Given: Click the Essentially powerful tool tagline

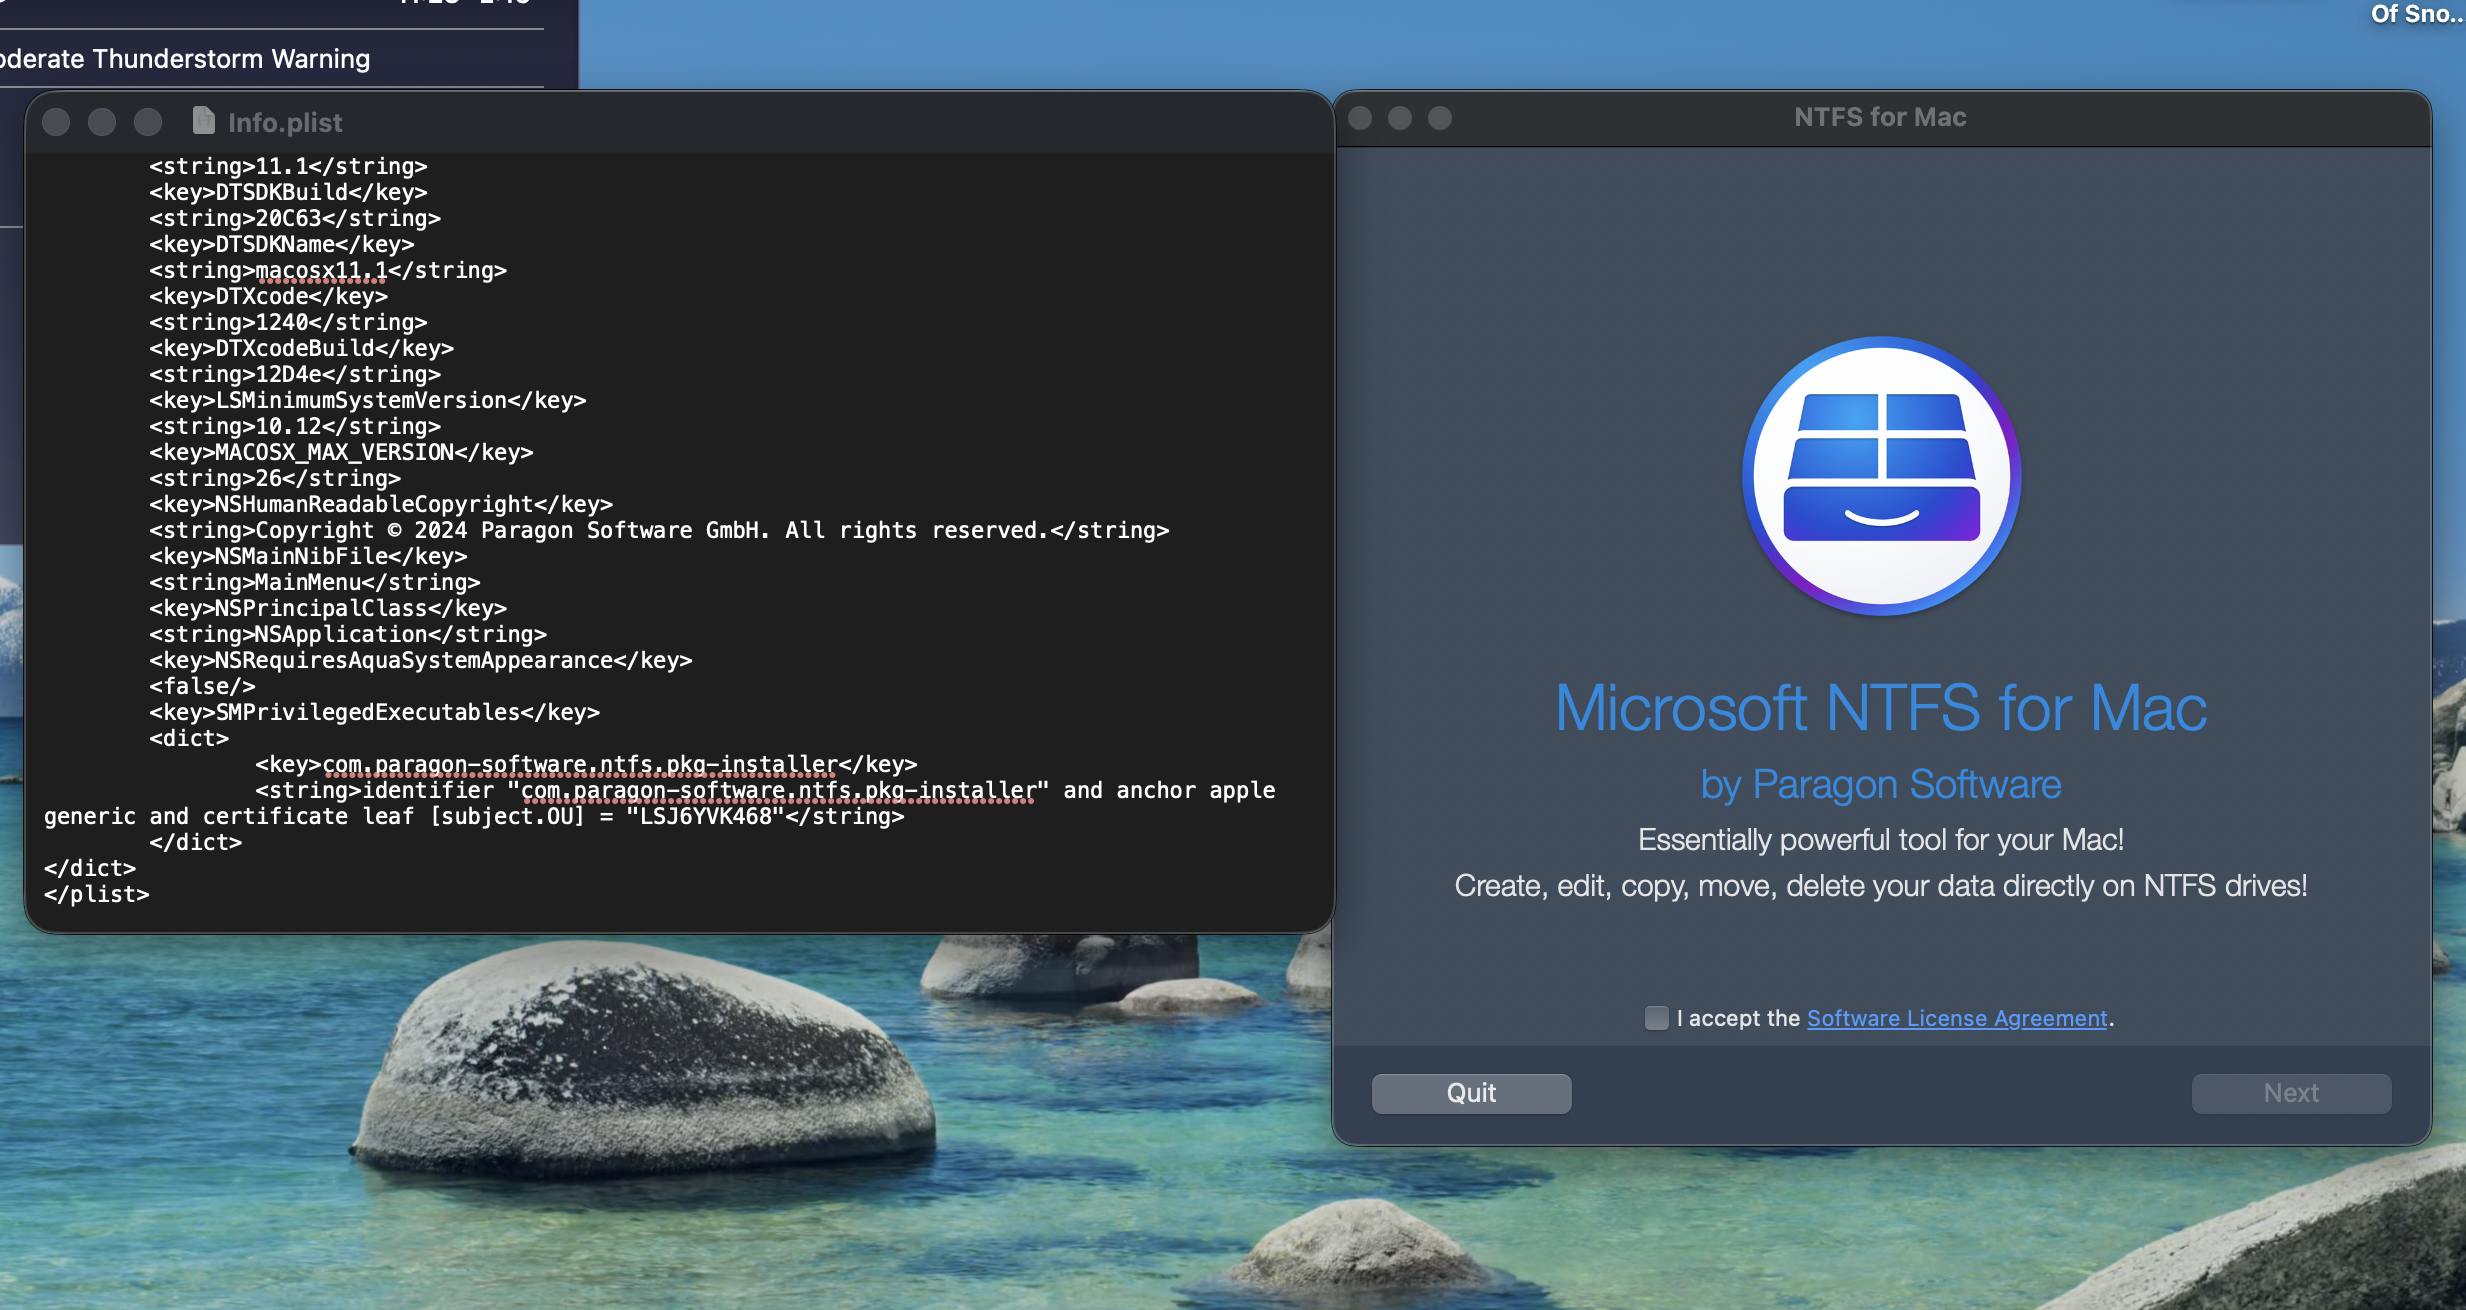Looking at the screenshot, I should (1881, 839).
